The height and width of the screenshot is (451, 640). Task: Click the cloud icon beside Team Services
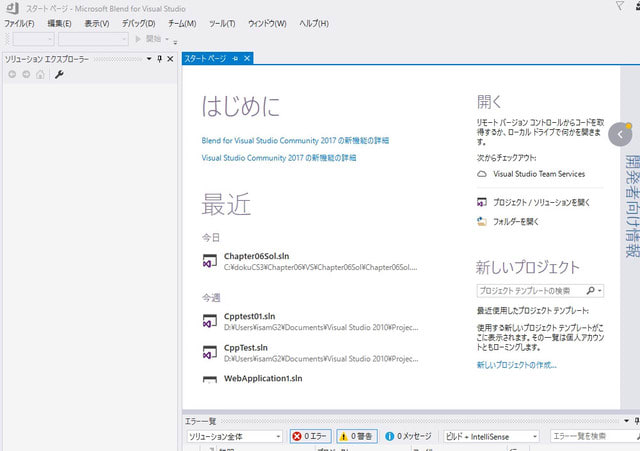tap(482, 174)
